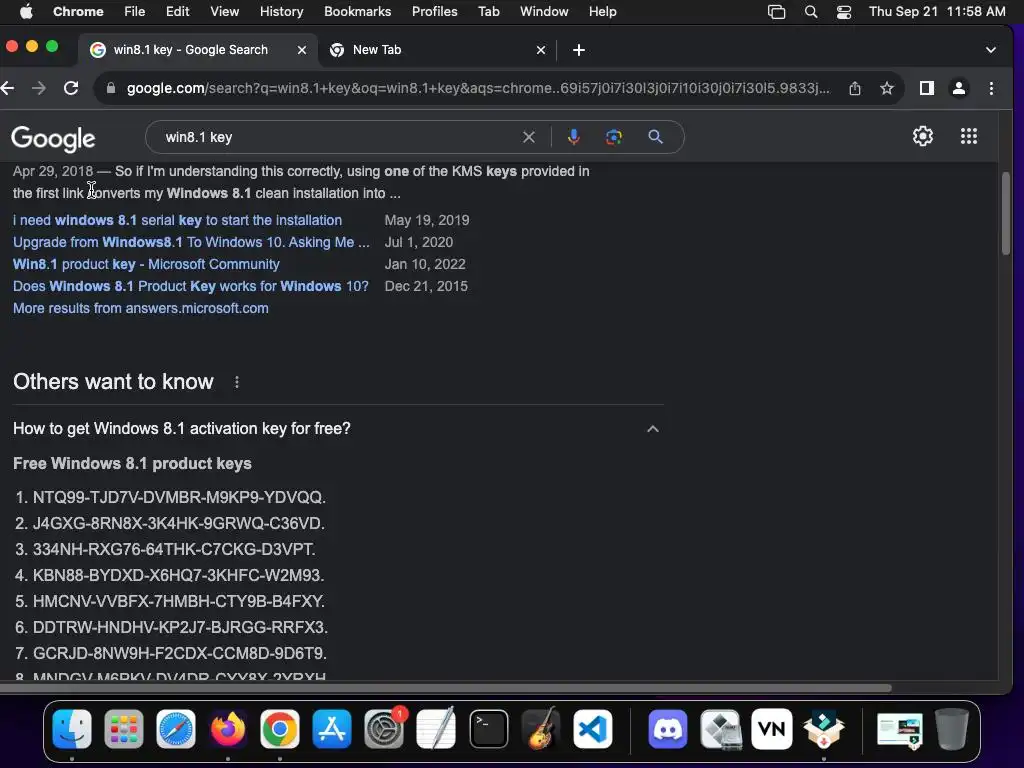
Task: Click product key NTQ99-TJD7V-DVMBR-M9KP9-YDVQQ
Action: [x=178, y=498]
